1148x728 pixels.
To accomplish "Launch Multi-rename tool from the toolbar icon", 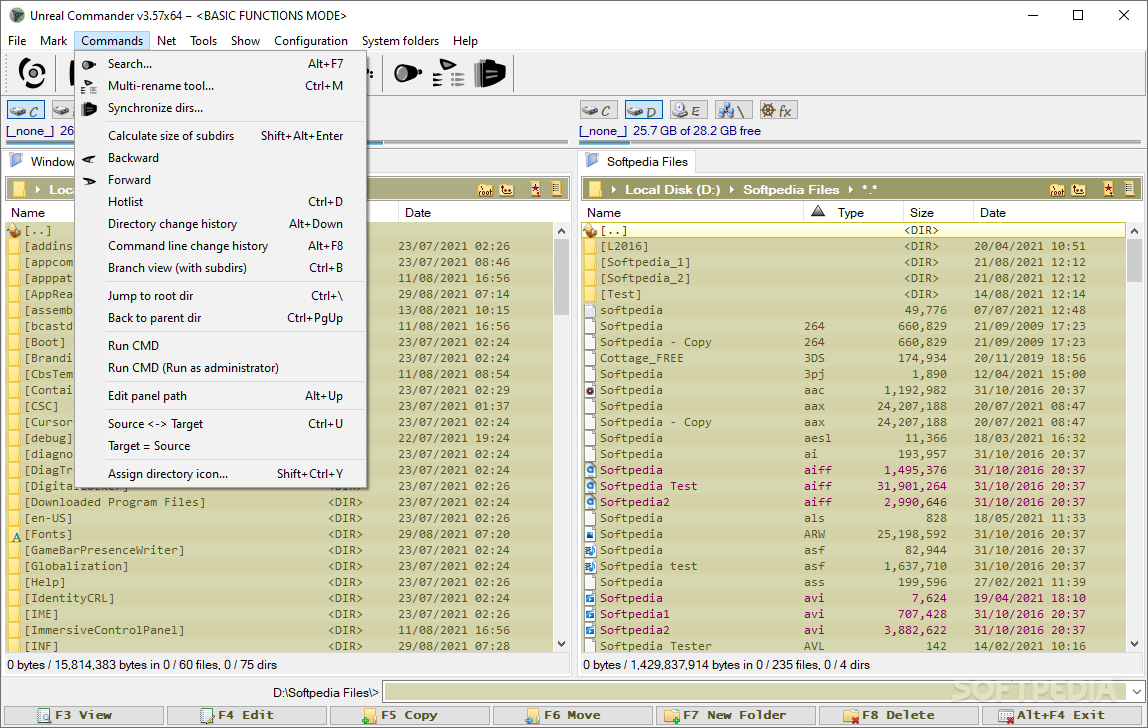I will pos(448,73).
